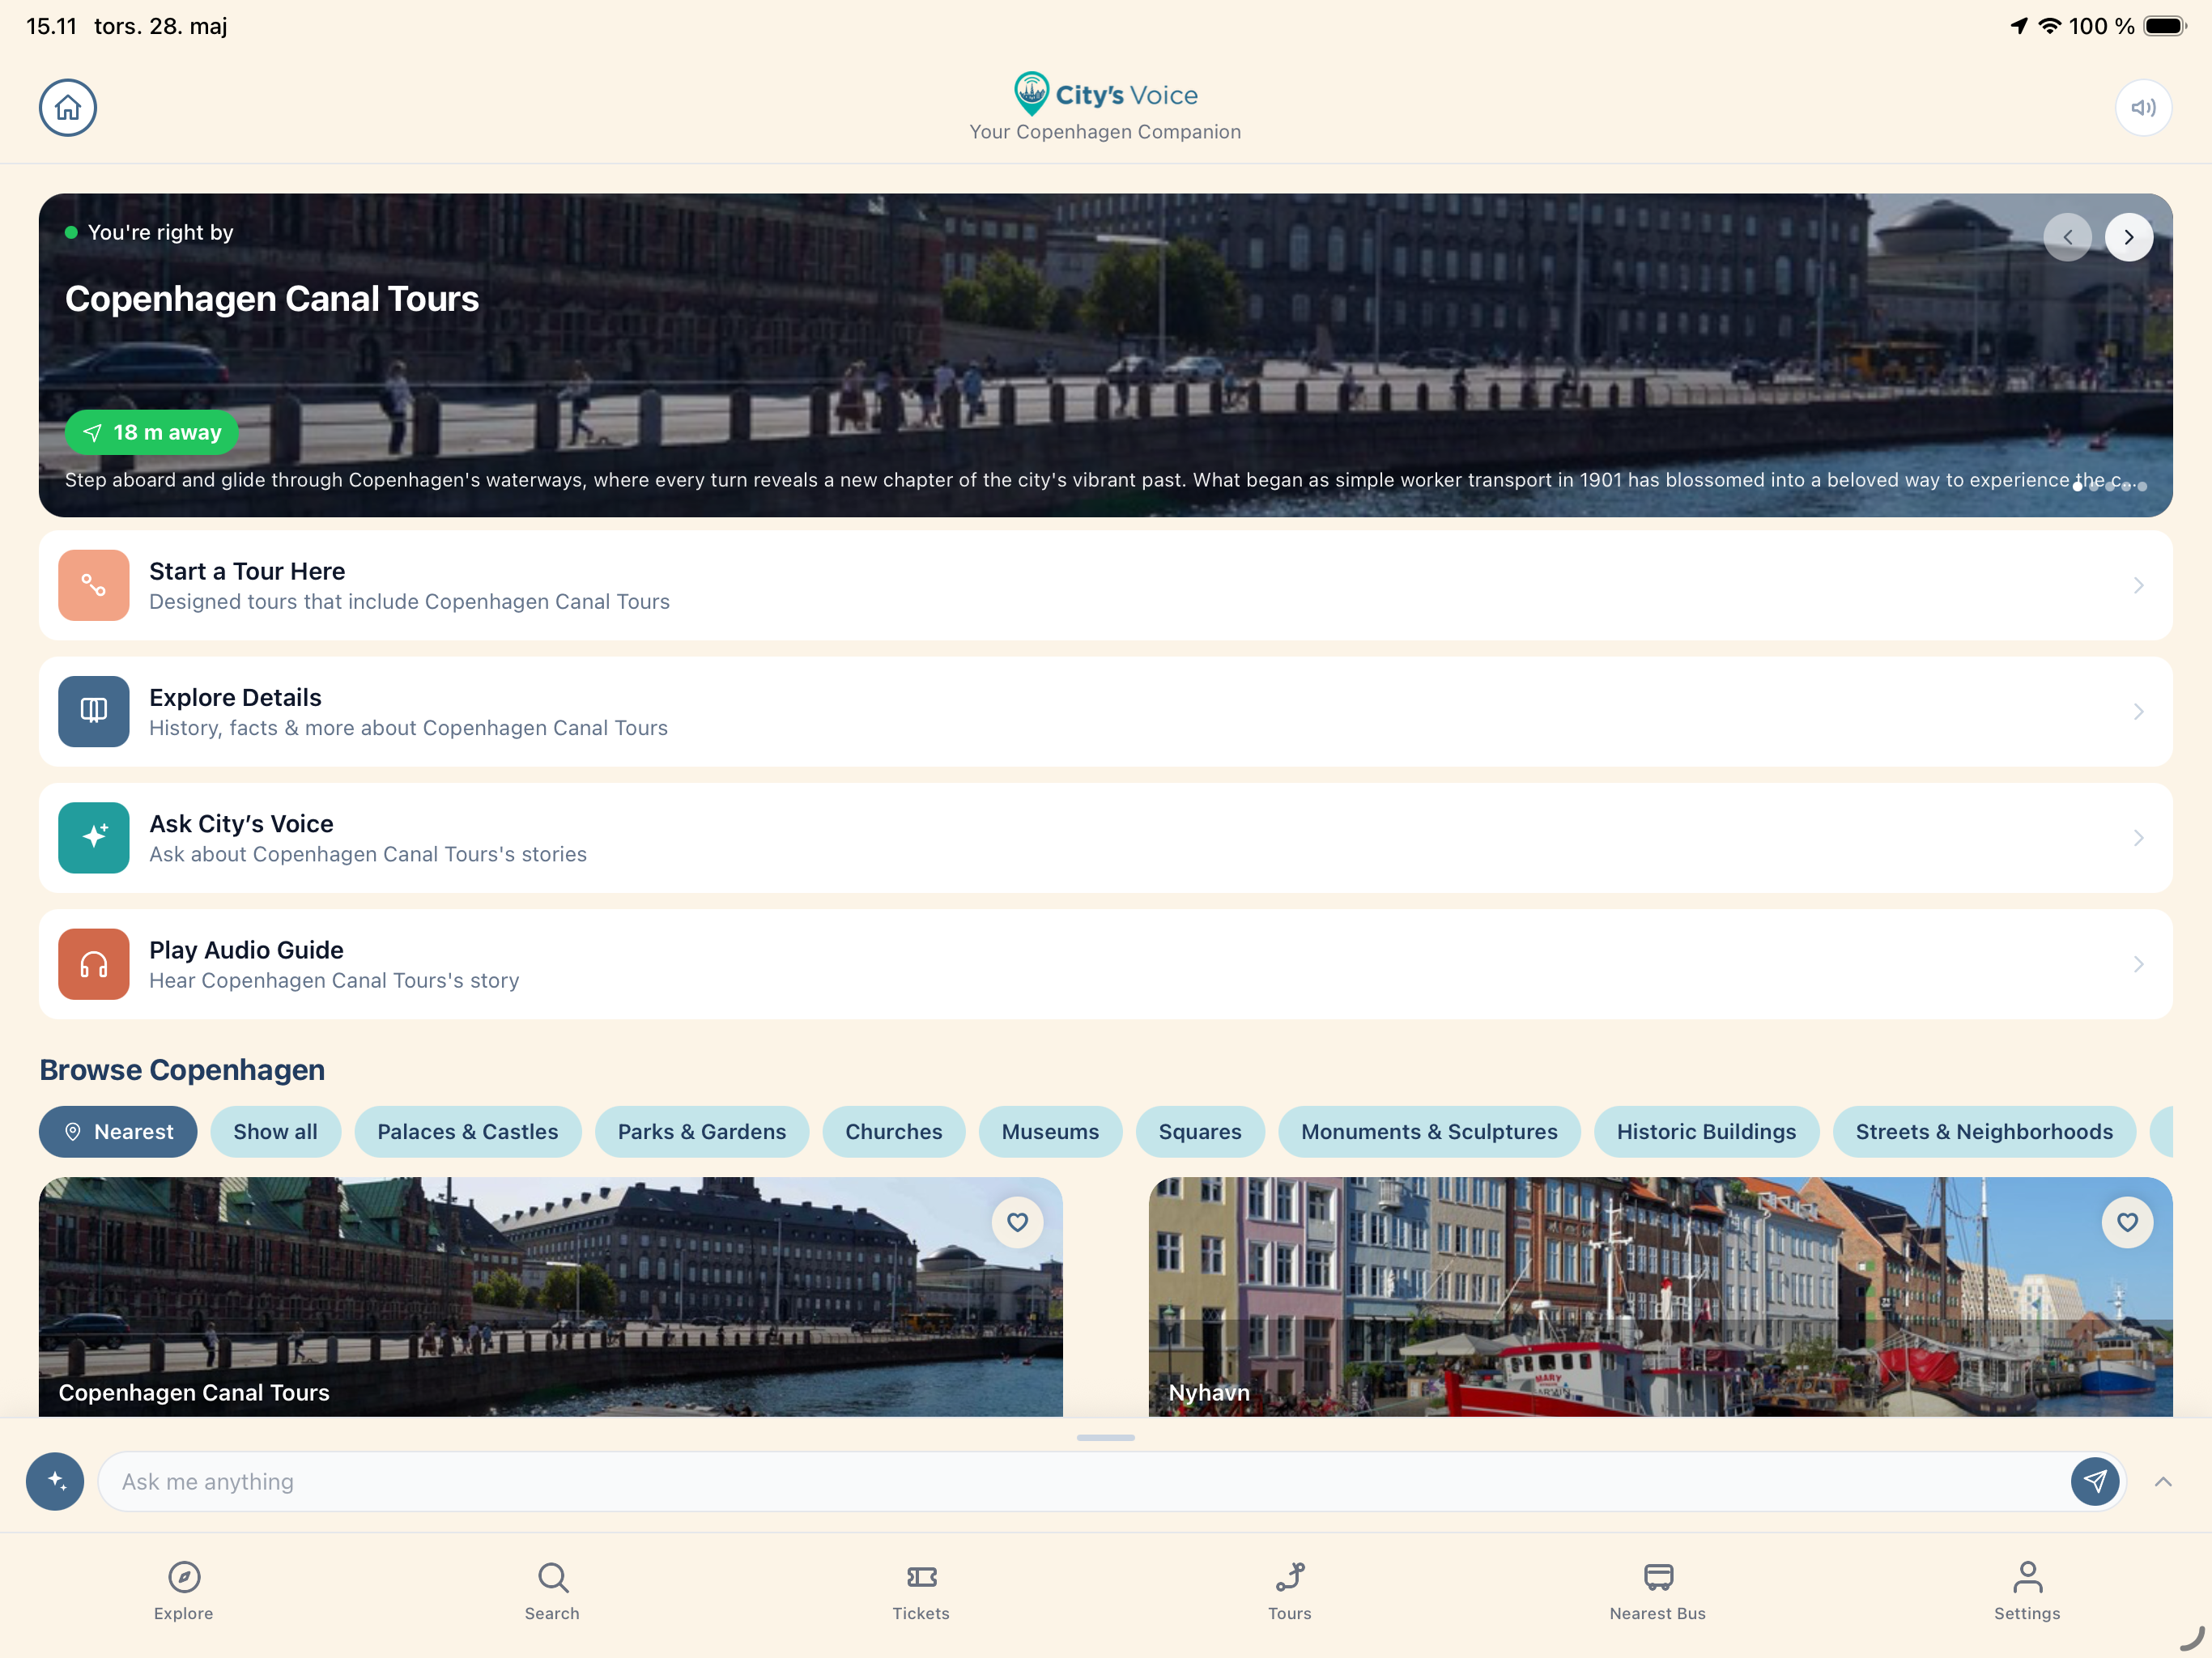
Task: Open the Settings profile tab
Action: pos(2027,1590)
